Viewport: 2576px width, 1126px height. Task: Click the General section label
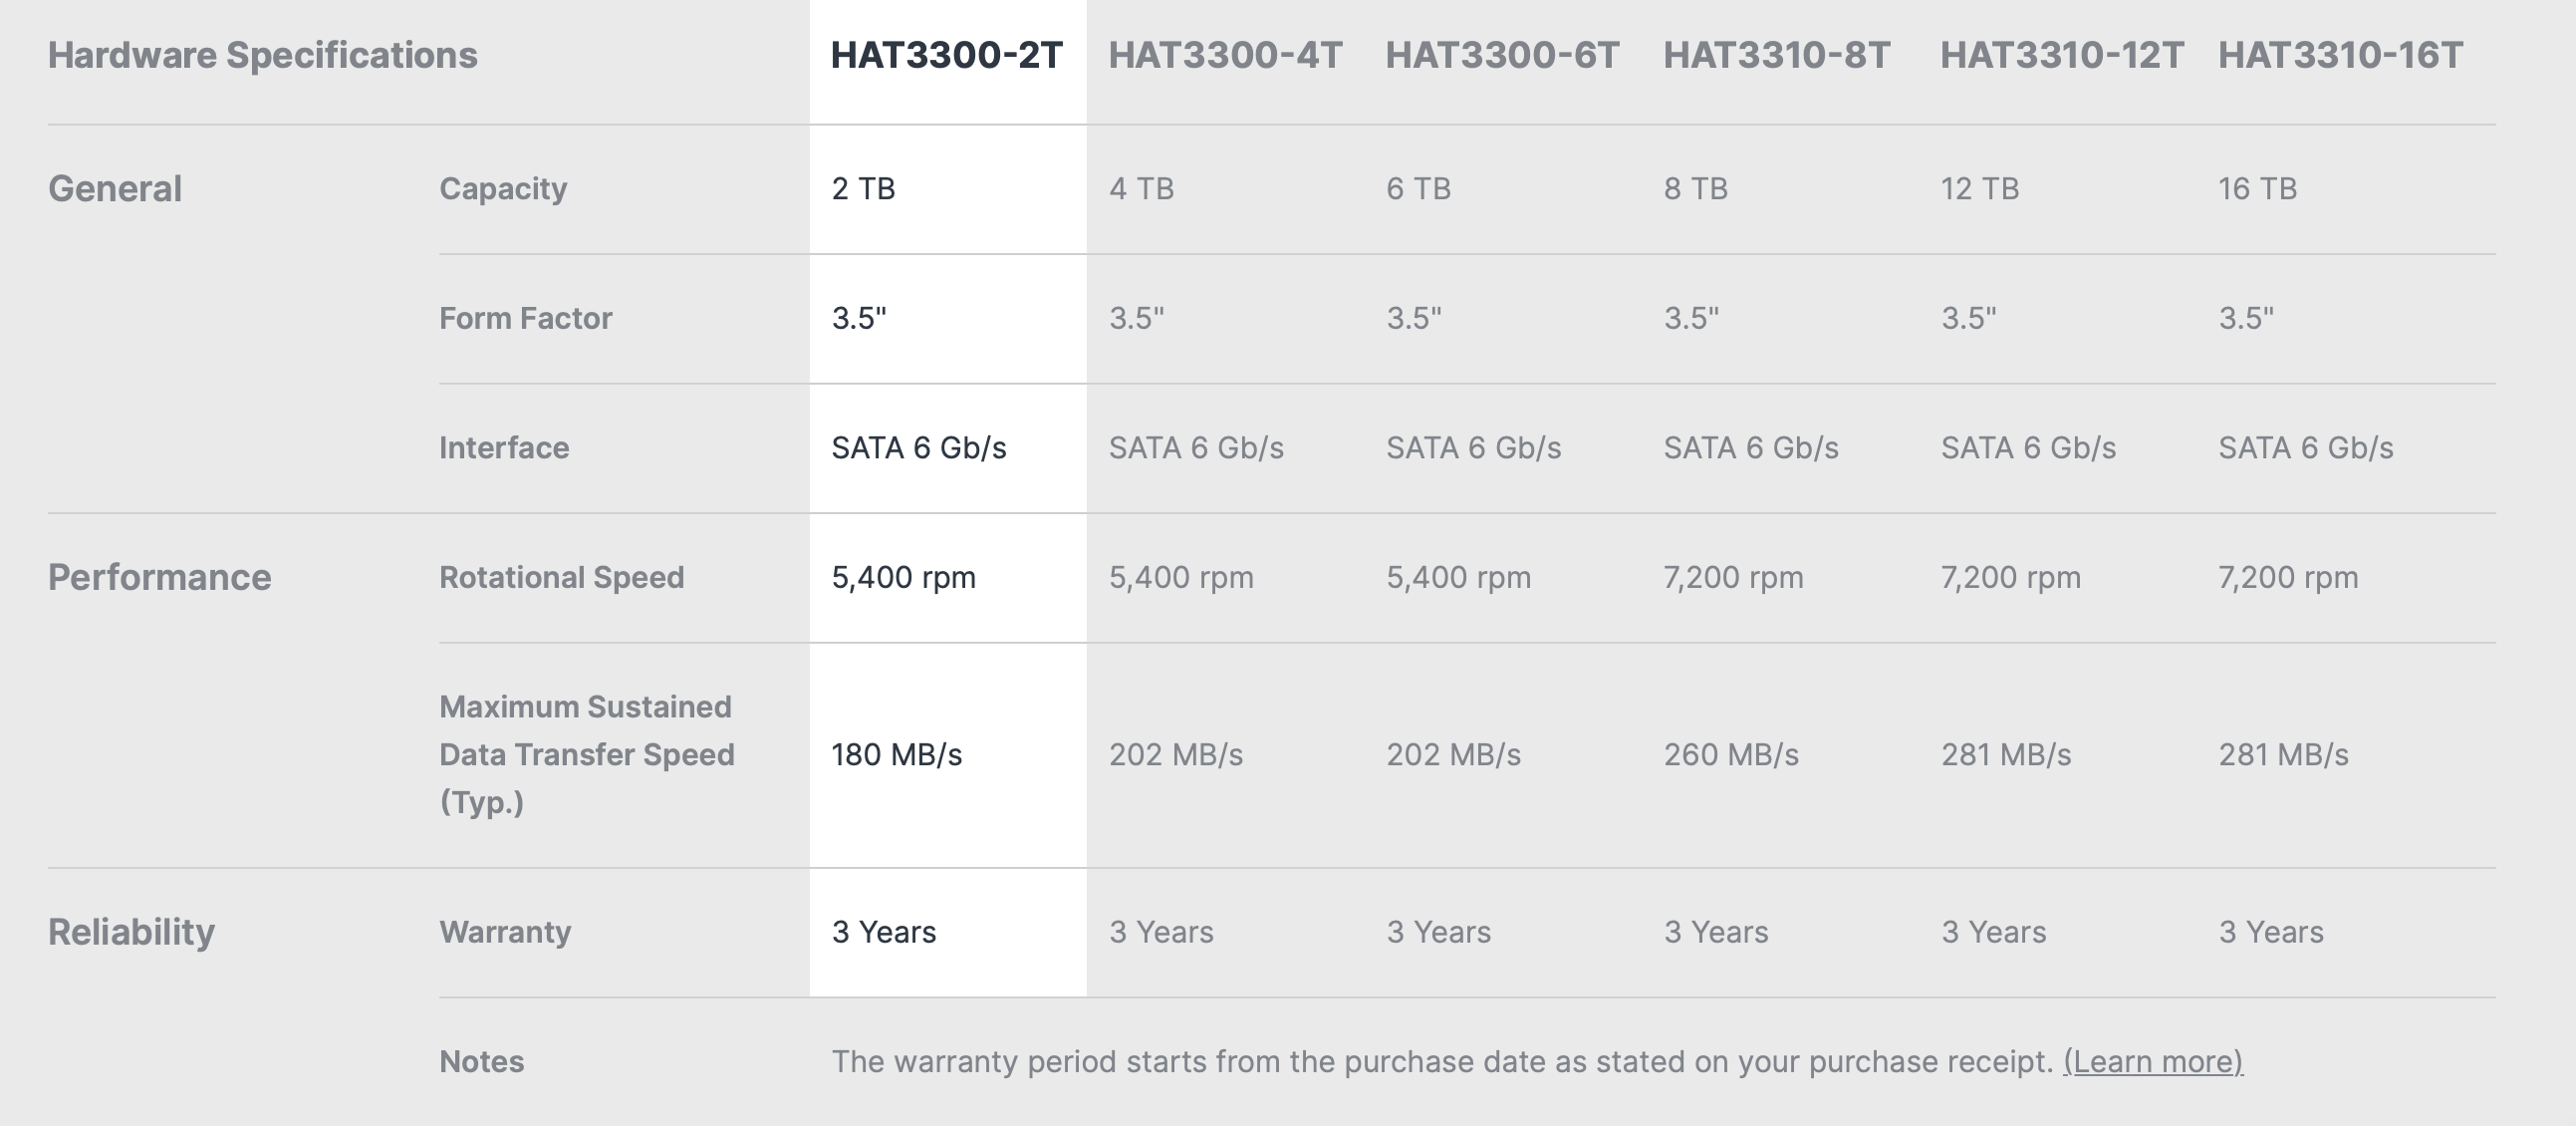click(x=115, y=189)
